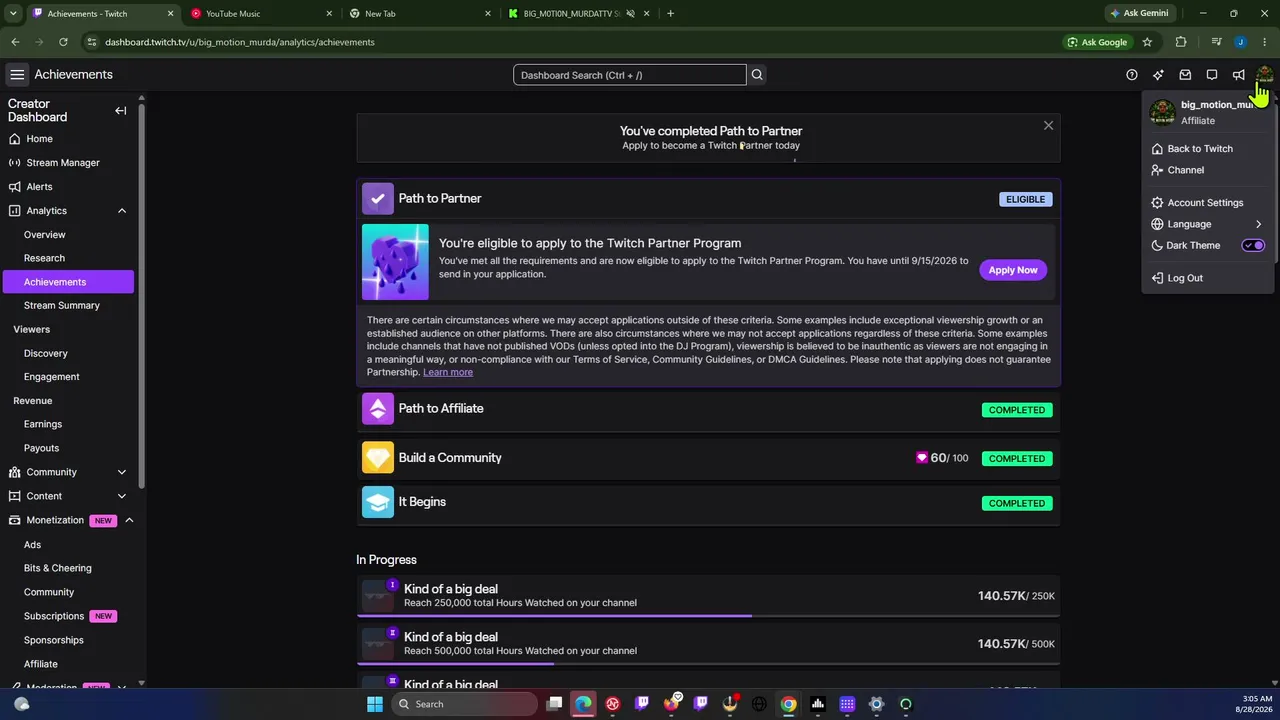Reload the page

coord(63,42)
